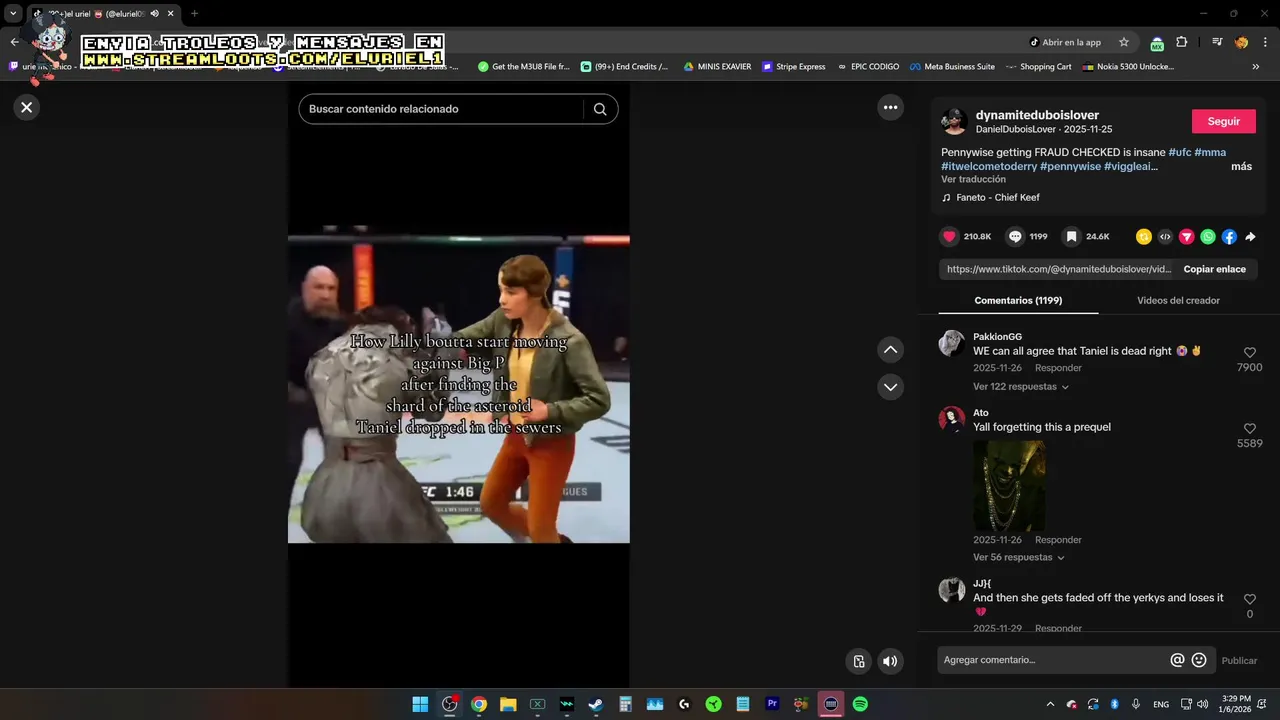Open the Chrome extensions puzzle icon

(x=1182, y=42)
